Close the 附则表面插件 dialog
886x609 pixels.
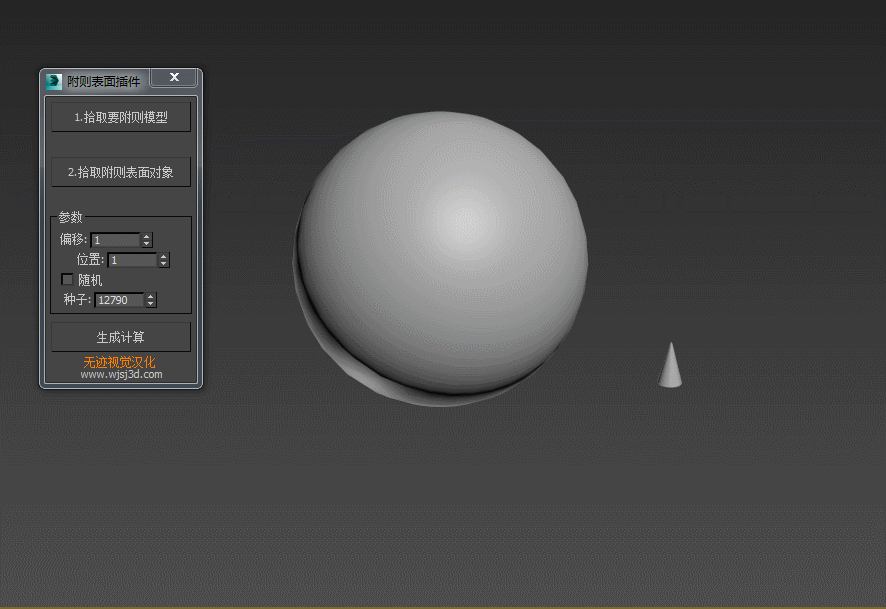tap(174, 78)
